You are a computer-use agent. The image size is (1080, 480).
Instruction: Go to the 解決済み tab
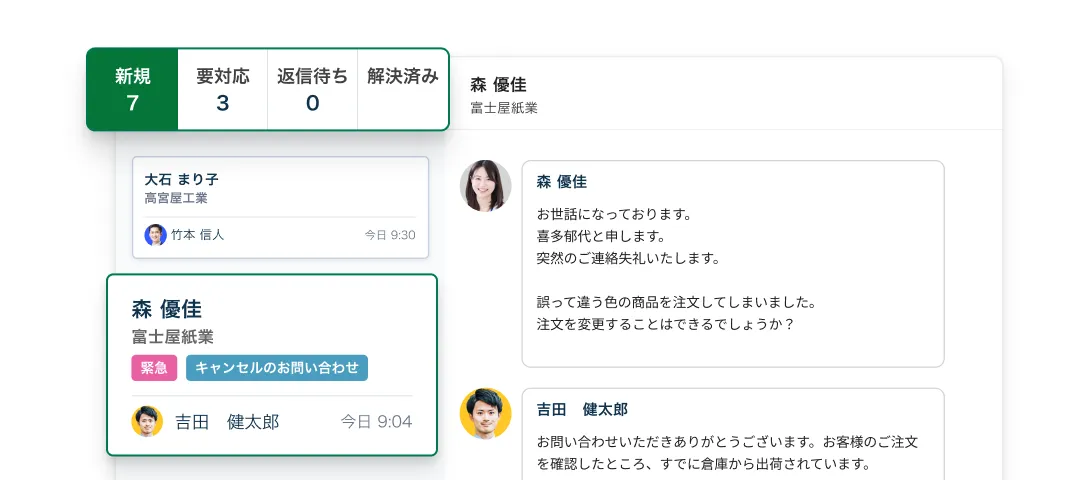[x=403, y=90]
